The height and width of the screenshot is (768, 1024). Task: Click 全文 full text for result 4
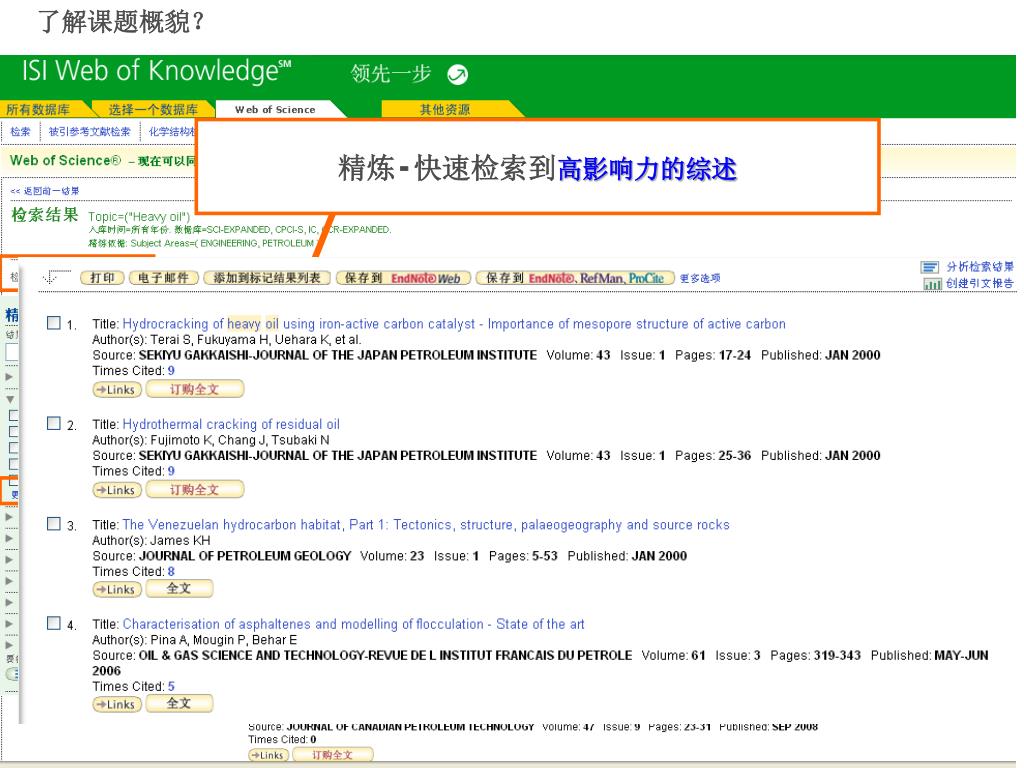pos(179,704)
